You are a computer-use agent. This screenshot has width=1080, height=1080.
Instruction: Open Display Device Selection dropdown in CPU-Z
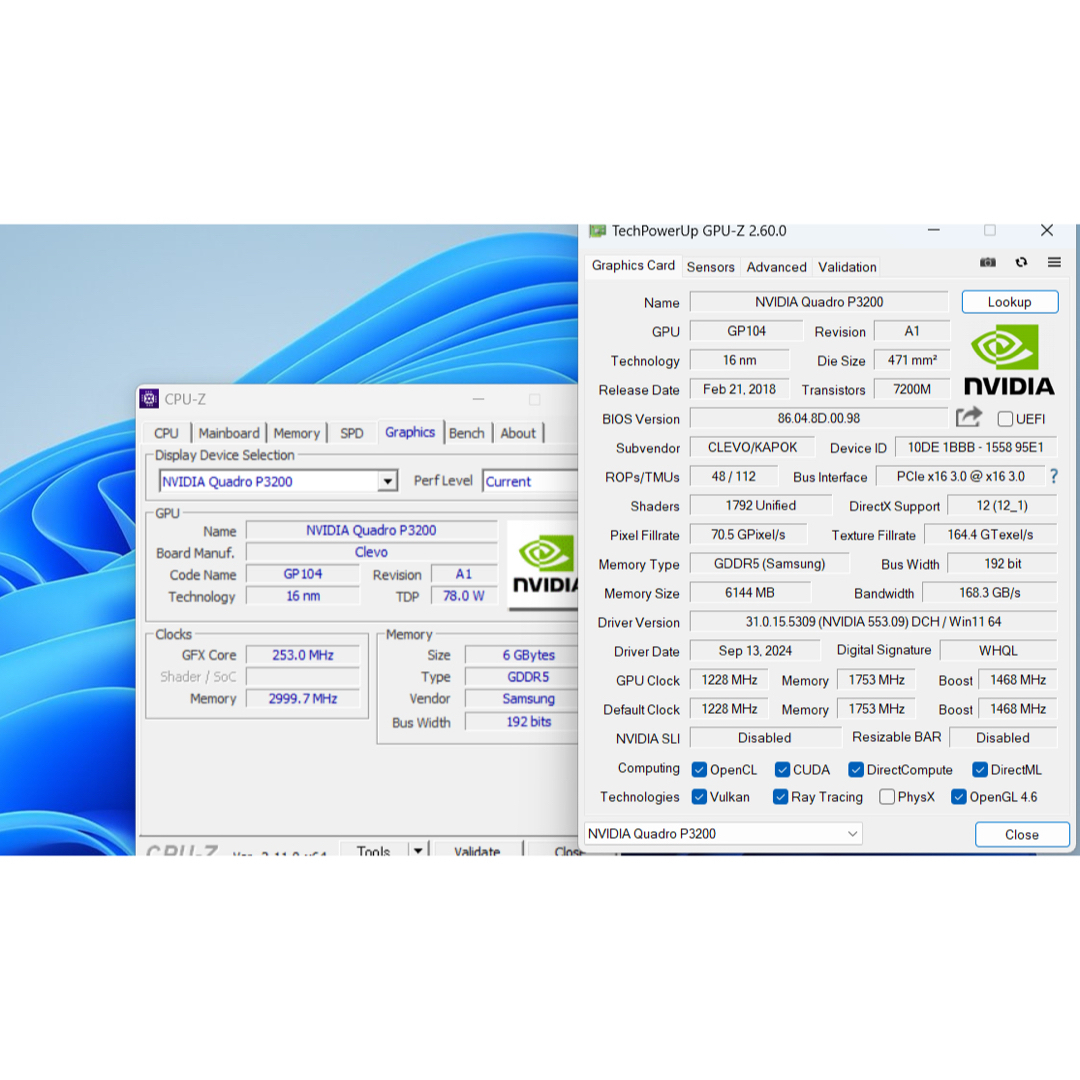[278, 481]
